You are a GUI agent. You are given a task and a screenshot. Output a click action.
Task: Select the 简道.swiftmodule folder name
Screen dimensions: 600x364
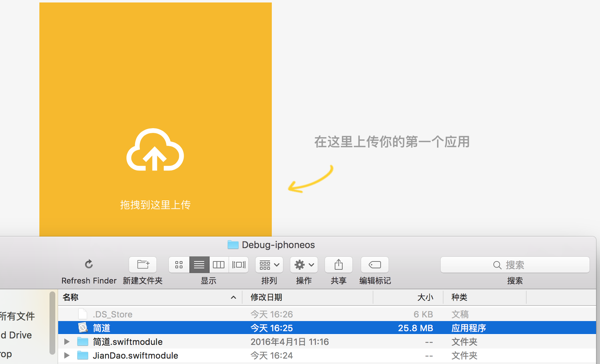[127, 342]
